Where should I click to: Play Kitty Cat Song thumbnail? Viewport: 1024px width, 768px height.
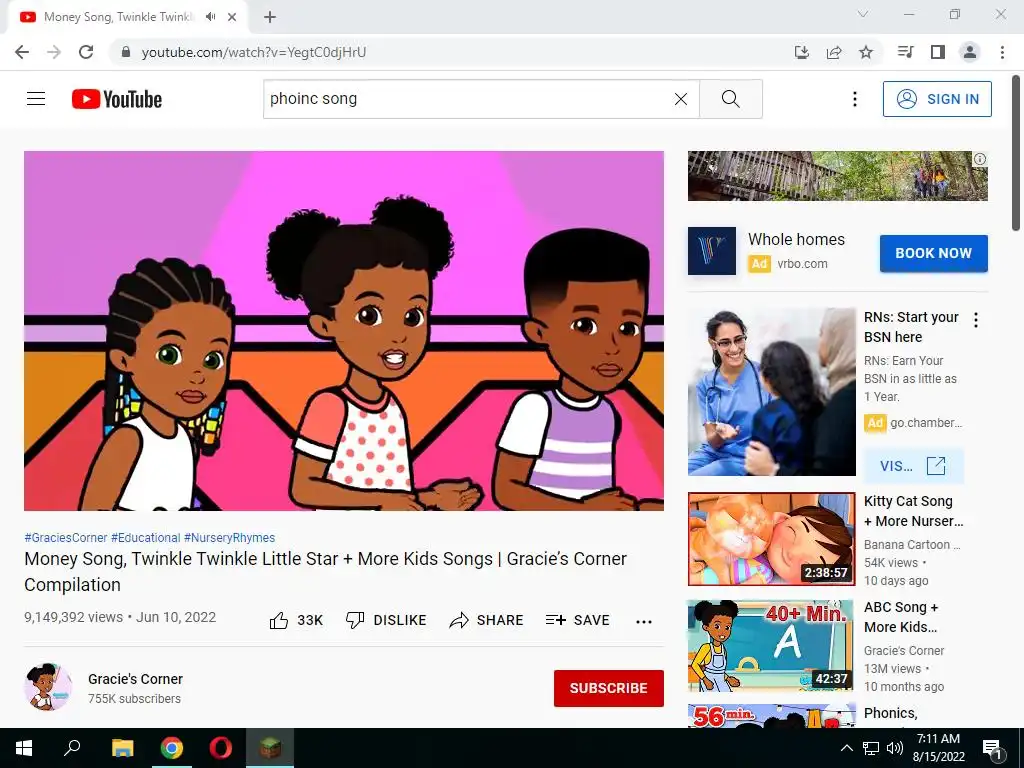(771, 539)
